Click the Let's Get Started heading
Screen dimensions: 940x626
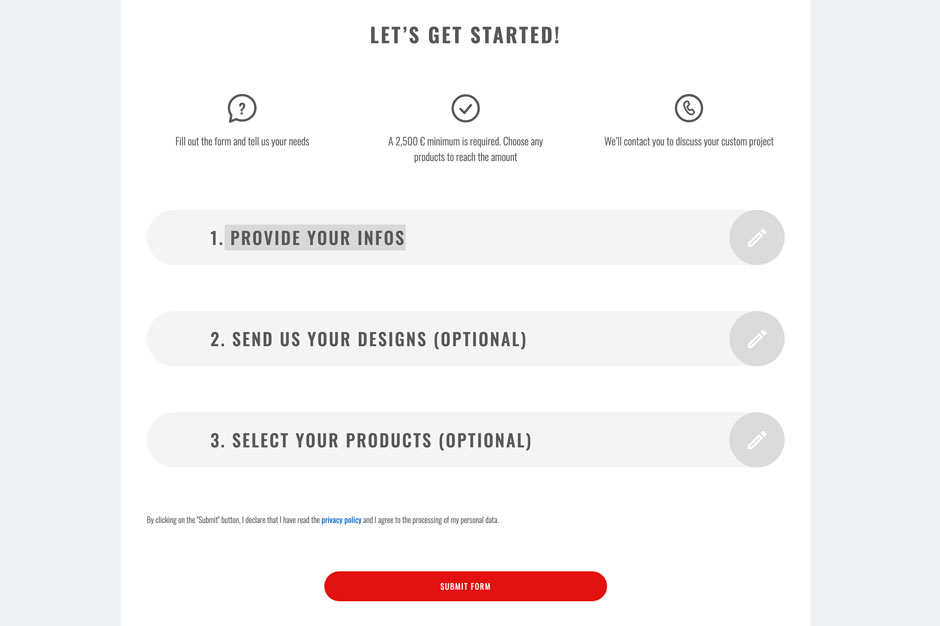[465, 33]
